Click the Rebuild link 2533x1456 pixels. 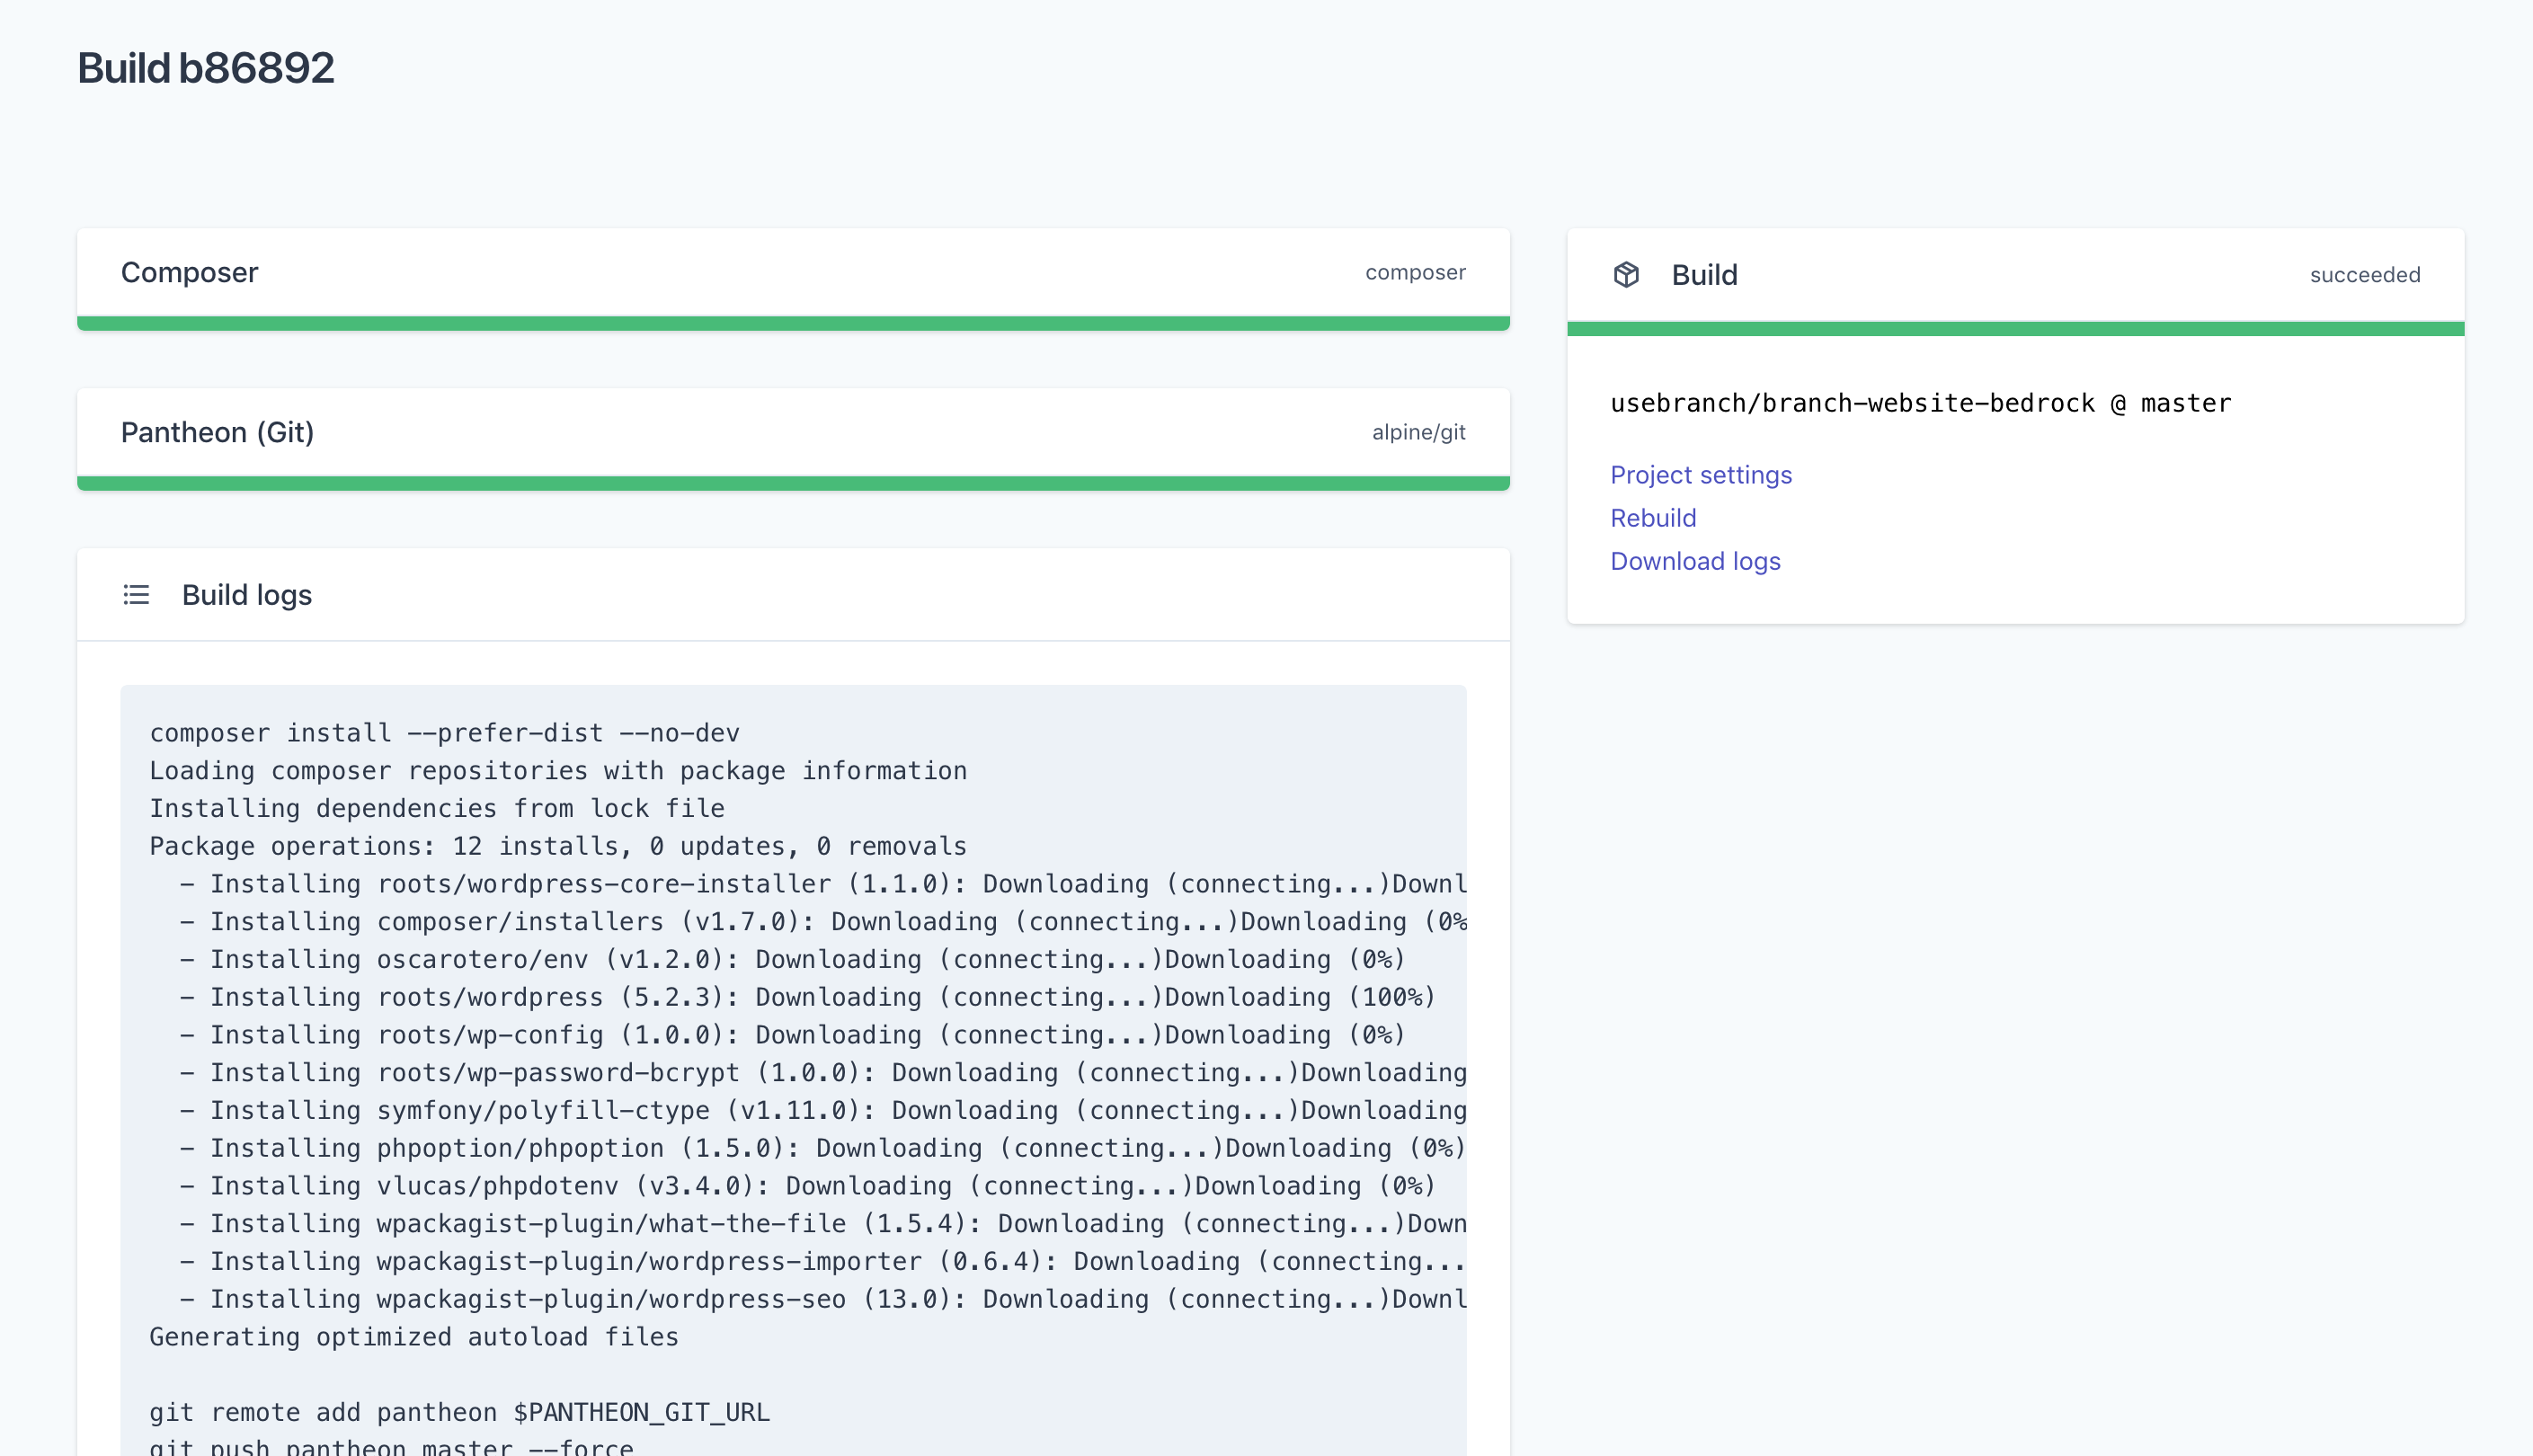1653,517
